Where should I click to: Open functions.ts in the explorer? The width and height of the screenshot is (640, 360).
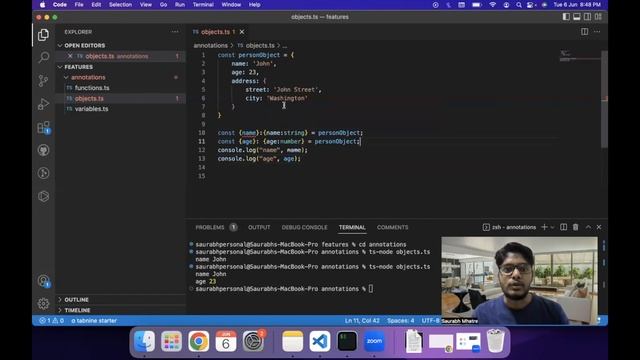point(92,88)
